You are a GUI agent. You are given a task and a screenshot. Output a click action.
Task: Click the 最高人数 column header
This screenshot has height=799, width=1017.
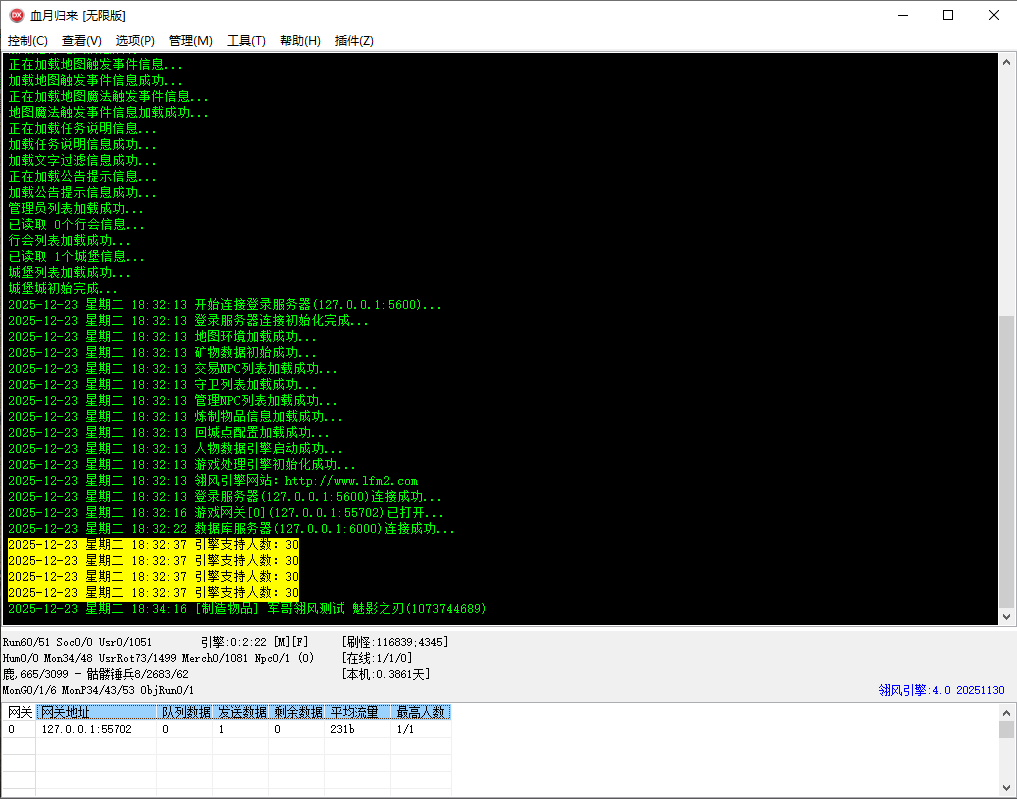click(420, 712)
